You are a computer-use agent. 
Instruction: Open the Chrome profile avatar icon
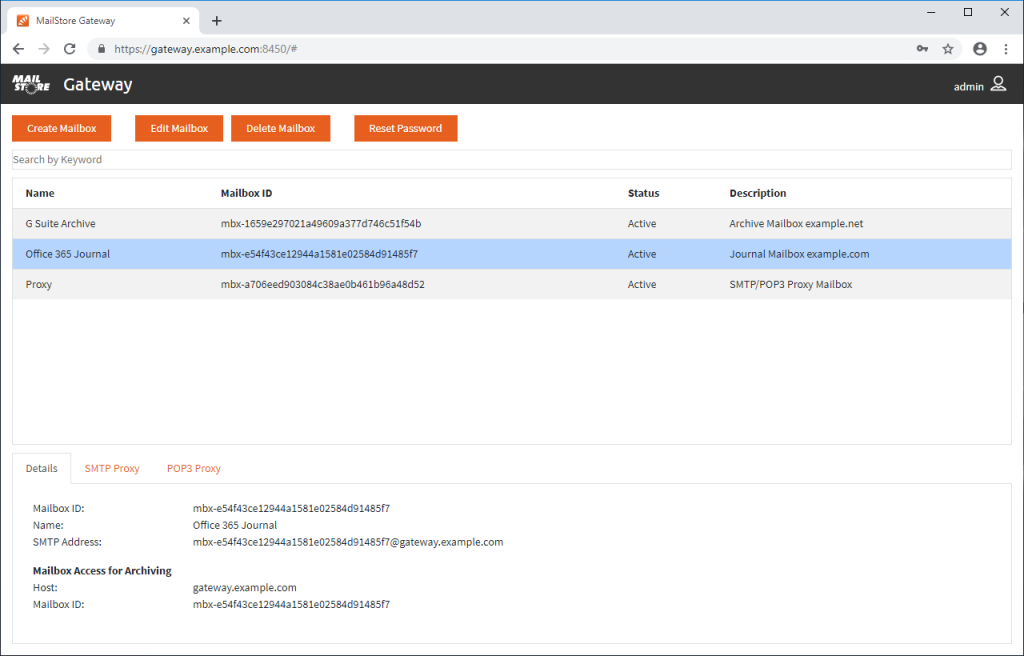tap(979, 48)
